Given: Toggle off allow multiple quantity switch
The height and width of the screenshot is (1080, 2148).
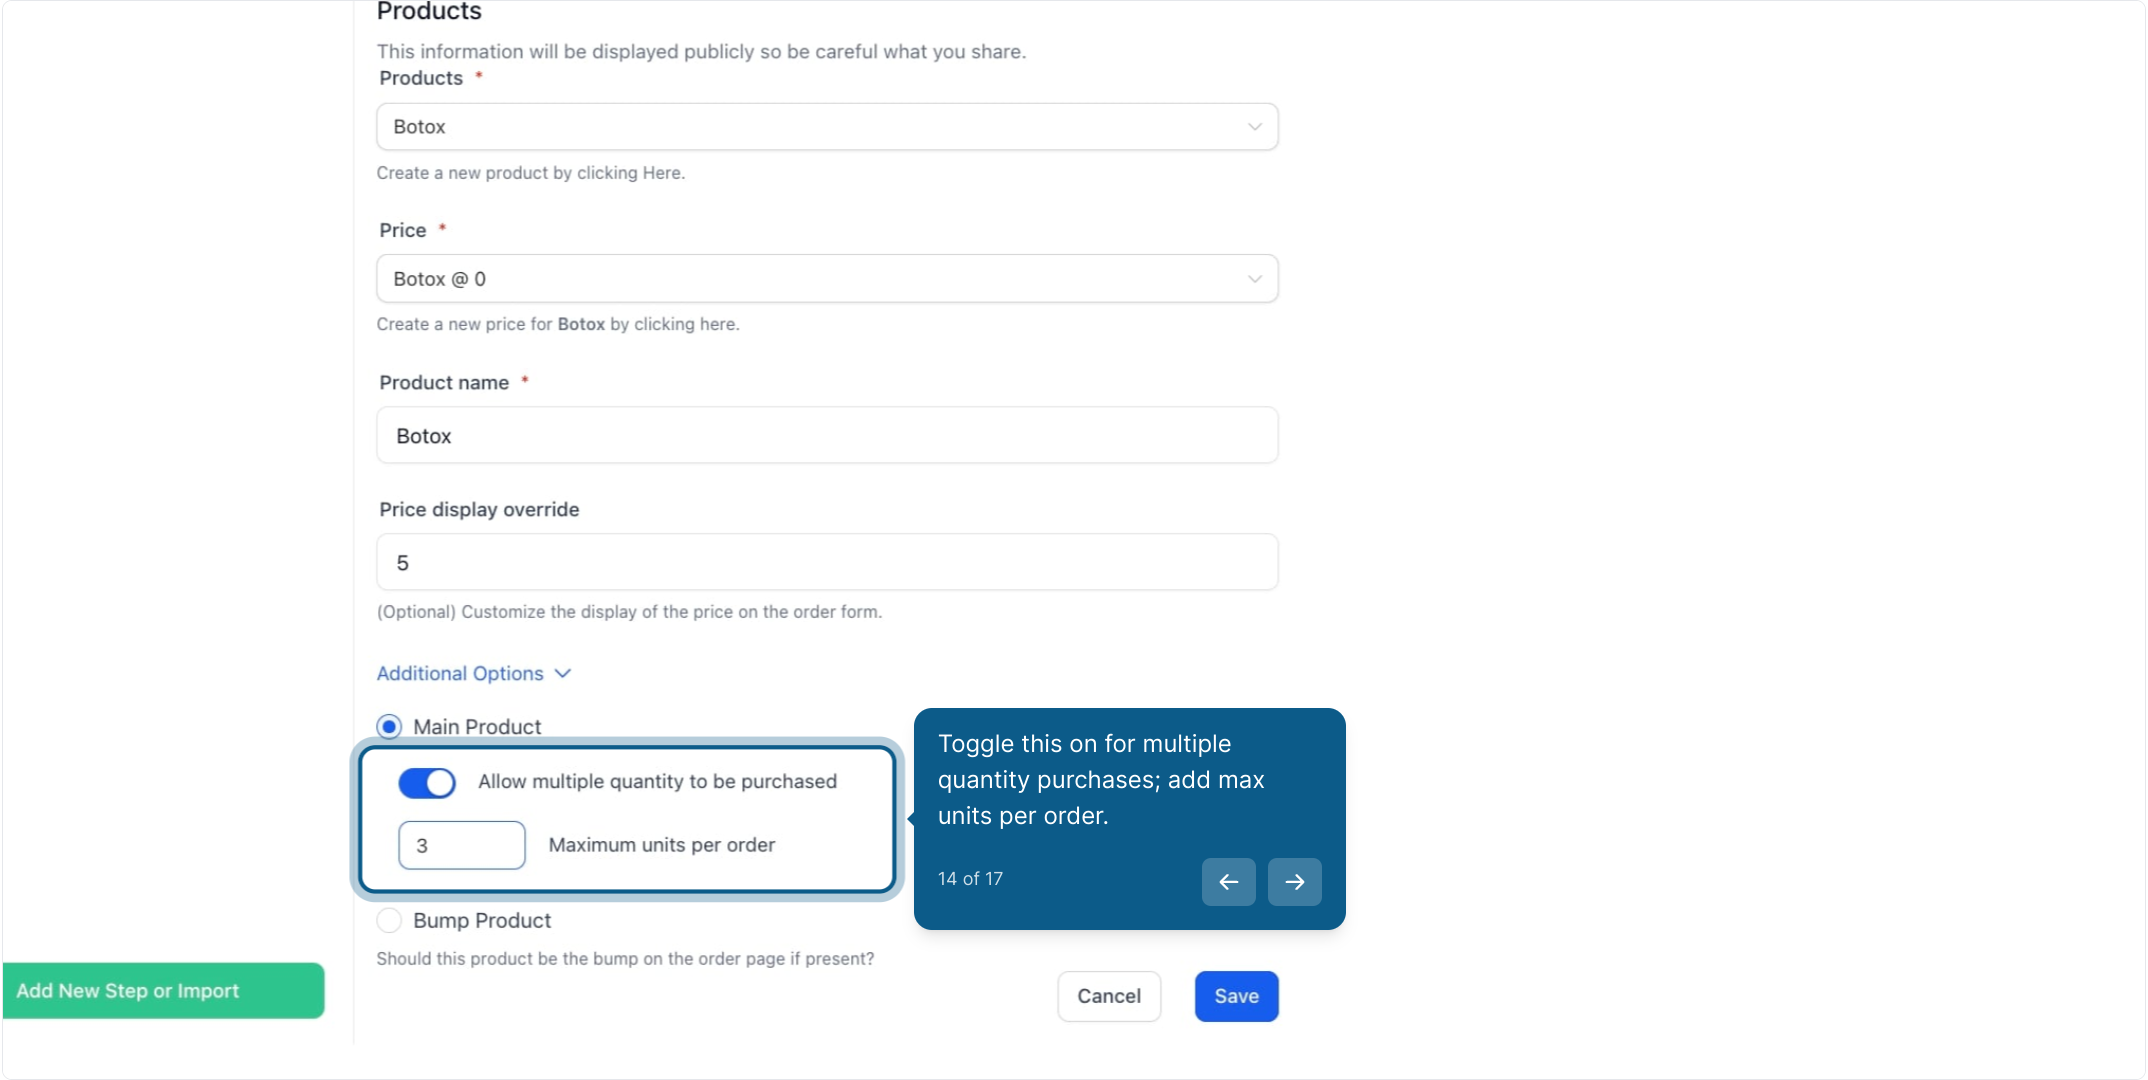Looking at the screenshot, I should 427,783.
